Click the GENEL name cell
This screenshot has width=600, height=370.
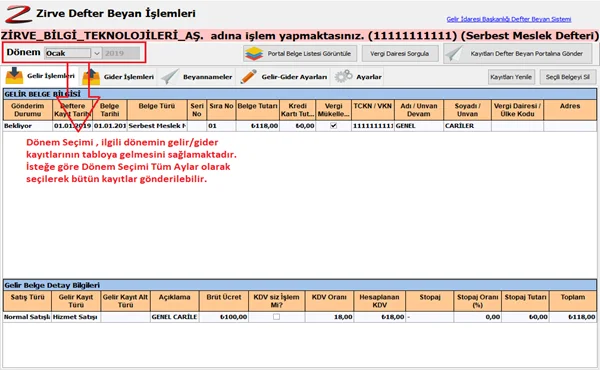click(419, 126)
